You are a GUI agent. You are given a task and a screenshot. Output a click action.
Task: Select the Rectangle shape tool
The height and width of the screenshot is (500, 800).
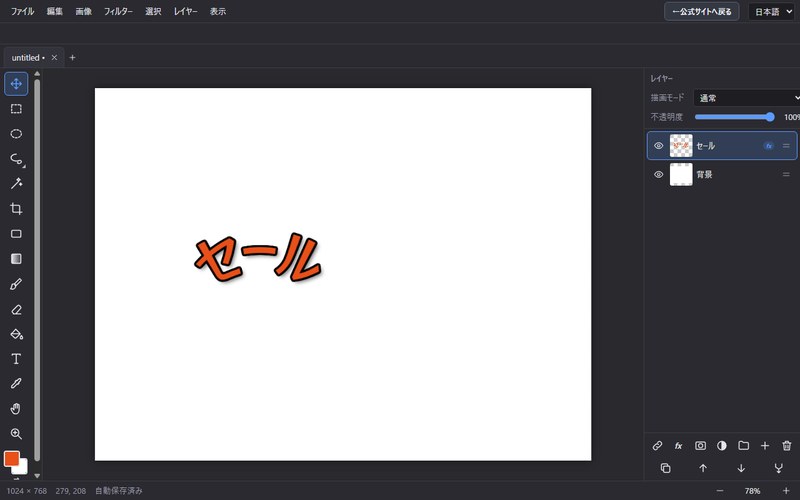coord(16,234)
